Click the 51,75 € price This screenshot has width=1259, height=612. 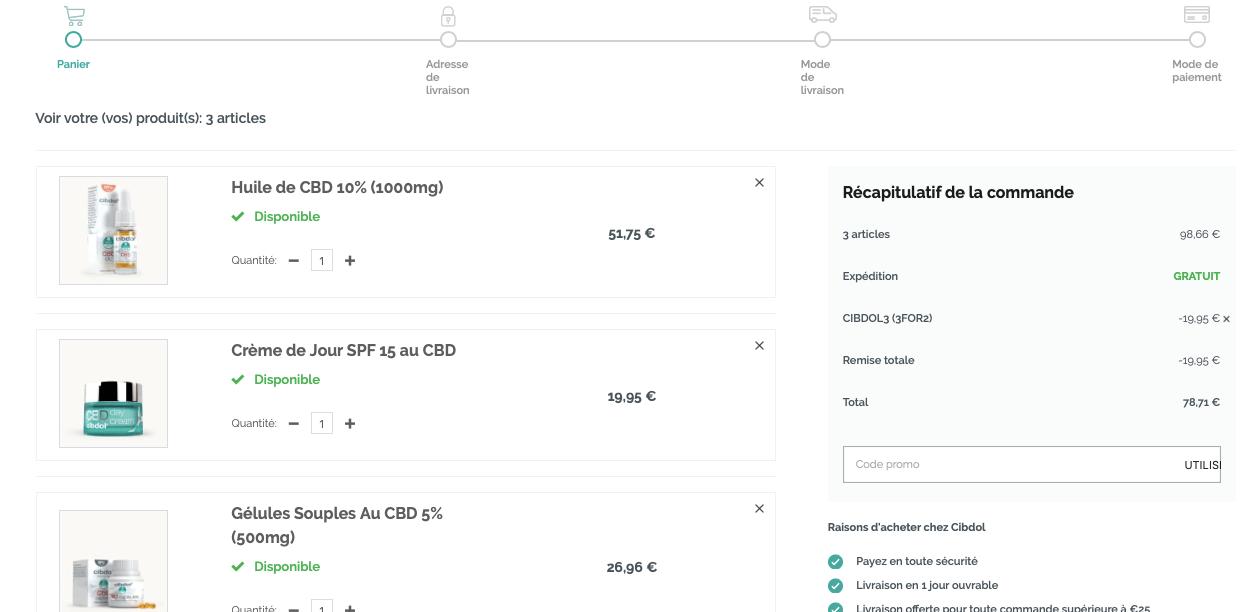click(632, 234)
